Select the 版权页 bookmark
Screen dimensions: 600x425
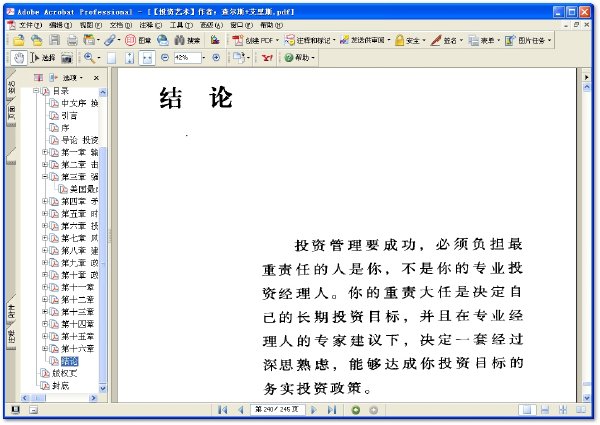pyautogui.click(x=64, y=373)
